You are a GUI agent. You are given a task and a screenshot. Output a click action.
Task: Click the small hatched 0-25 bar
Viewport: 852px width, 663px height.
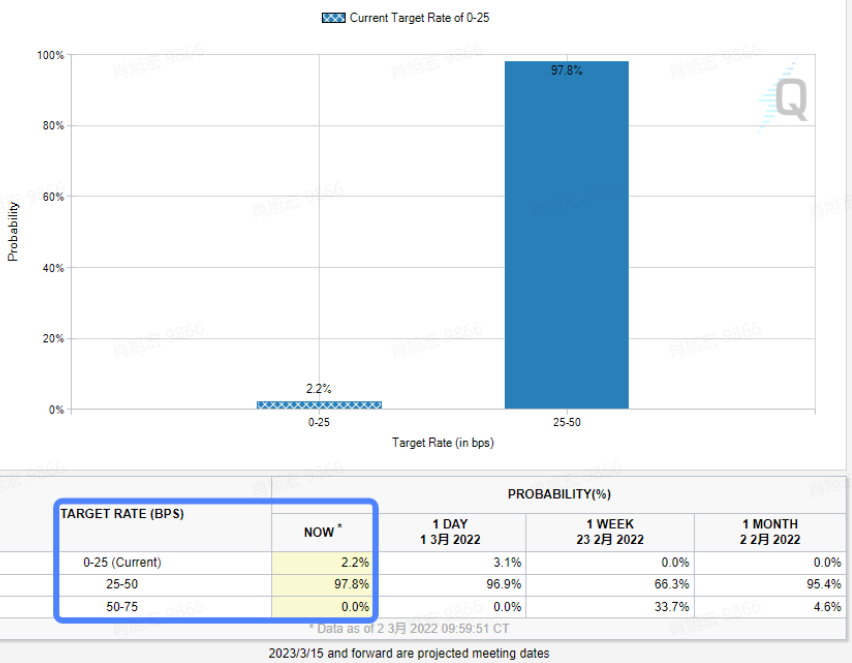319,405
